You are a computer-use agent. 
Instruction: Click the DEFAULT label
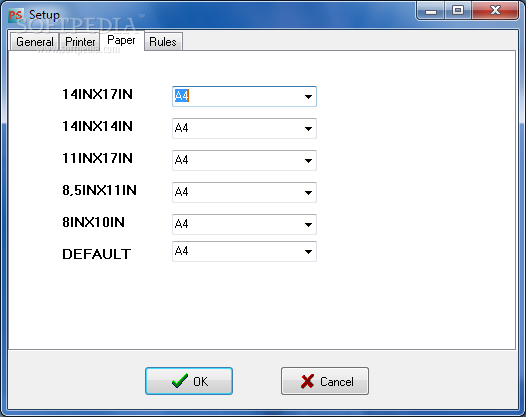[97, 254]
